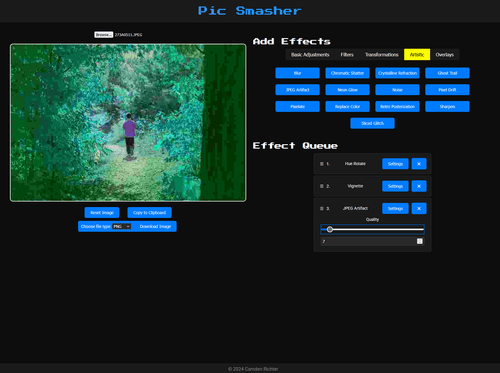Screen dimensions: 500x373
Task: Grab the drag handle of Hue Rotate
Action: (322, 164)
